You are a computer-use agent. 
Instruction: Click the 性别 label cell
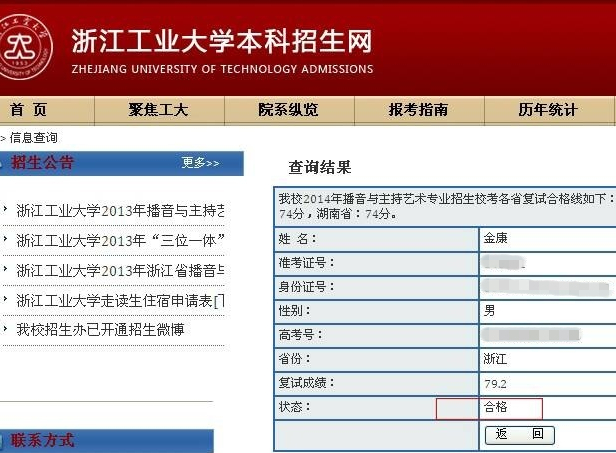376,311
